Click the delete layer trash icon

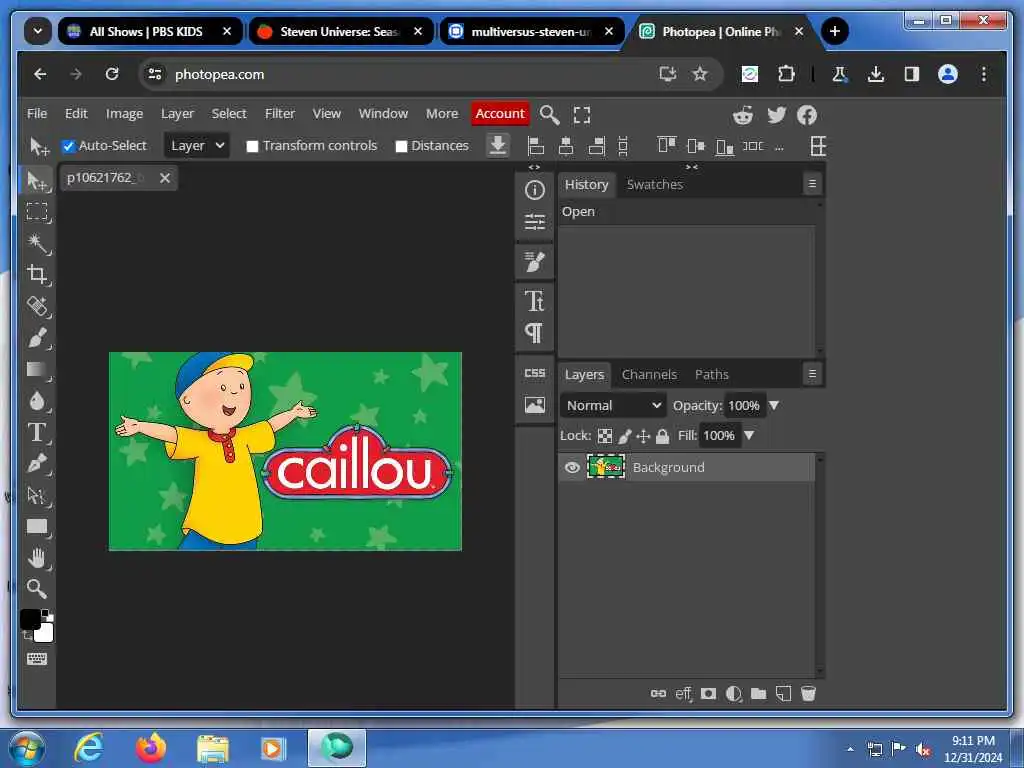[808, 694]
